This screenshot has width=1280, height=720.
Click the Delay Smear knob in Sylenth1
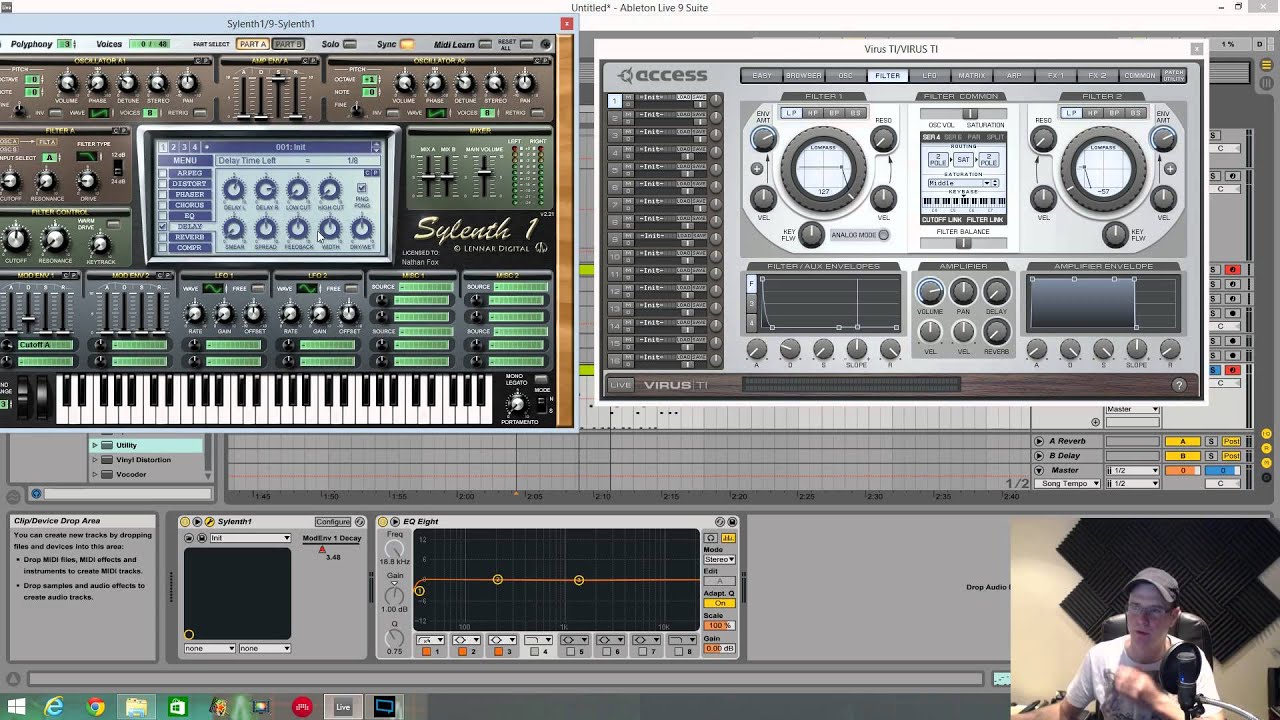click(234, 229)
